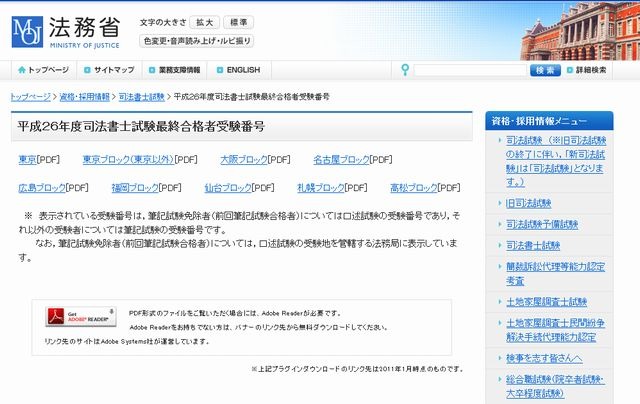Open 福岡ブロック PDF link

coord(135,188)
